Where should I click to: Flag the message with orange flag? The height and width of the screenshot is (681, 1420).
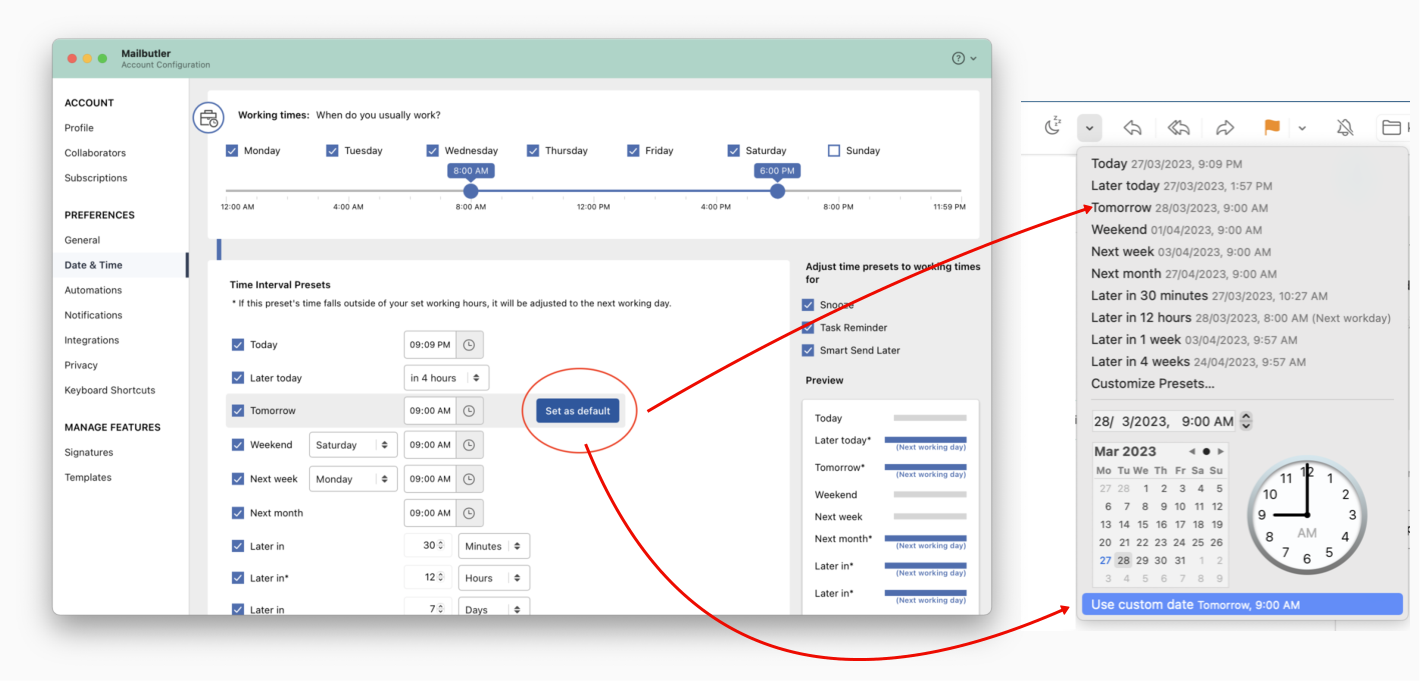[x=1272, y=128]
